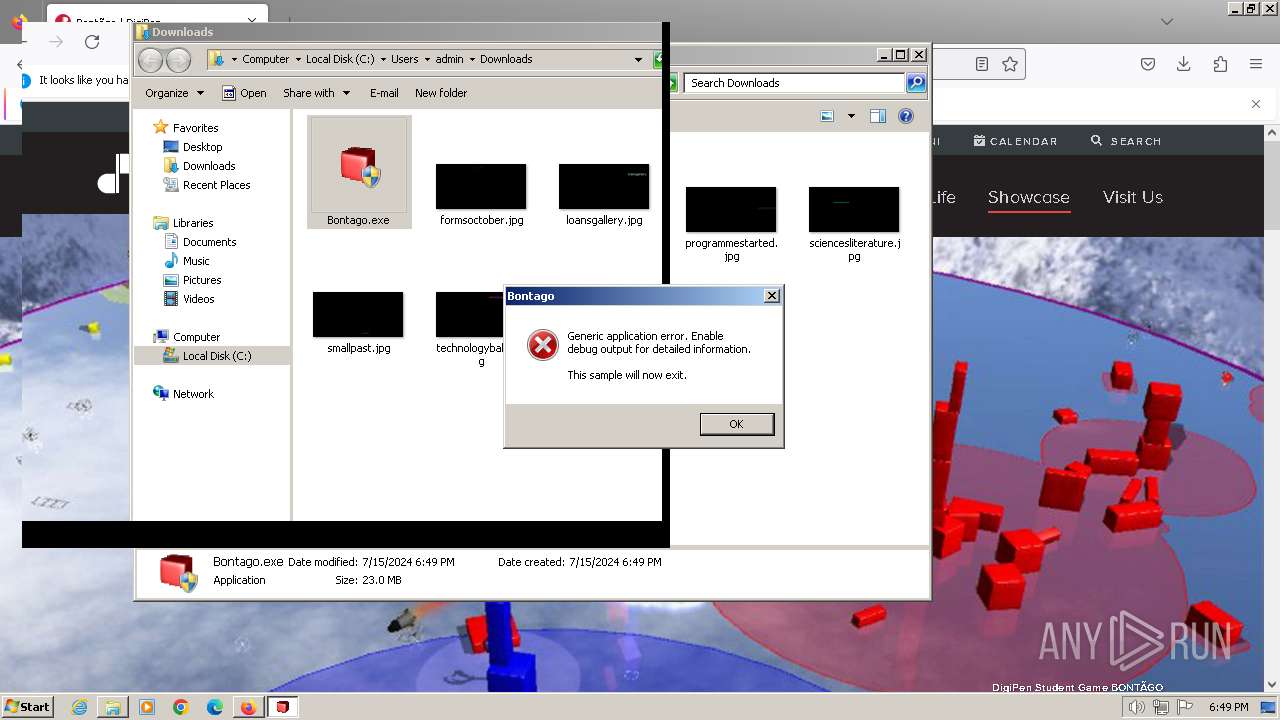1280x720 pixels.
Task: Click Local Disk (C:) breadcrumb segment
Action: [x=340, y=59]
